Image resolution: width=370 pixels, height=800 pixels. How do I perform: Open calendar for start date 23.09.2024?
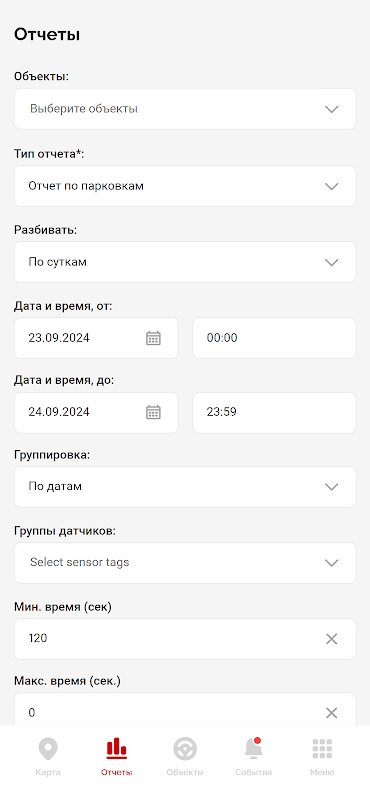pyautogui.click(x=154, y=338)
